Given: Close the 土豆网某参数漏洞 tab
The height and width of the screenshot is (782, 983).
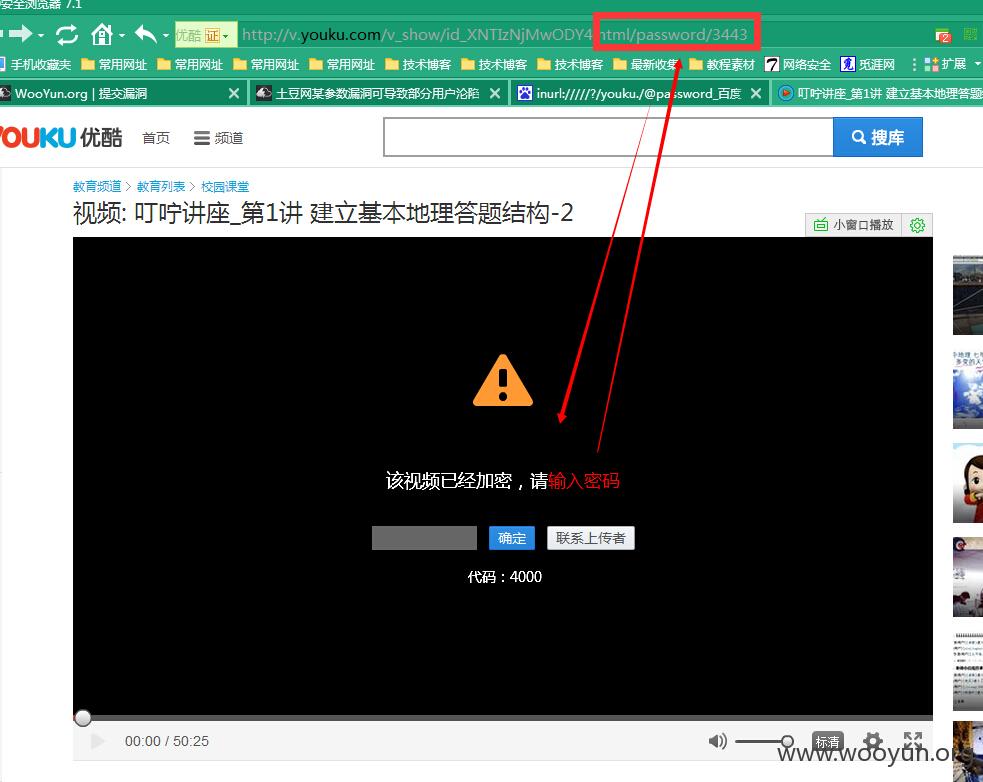Looking at the screenshot, I should (495, 93).
